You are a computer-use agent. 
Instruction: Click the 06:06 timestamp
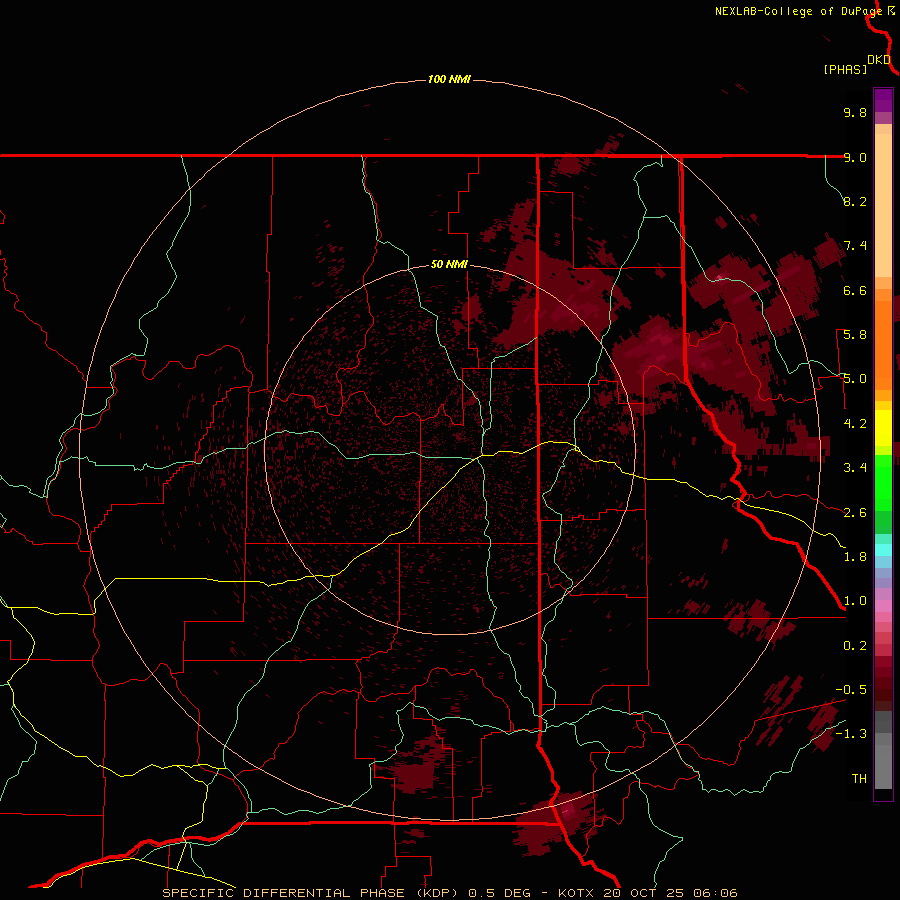pos(715,893)
